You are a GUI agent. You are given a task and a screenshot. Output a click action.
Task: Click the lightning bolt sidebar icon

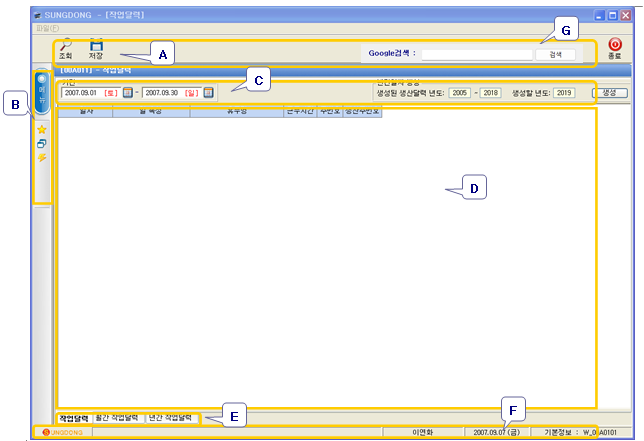(42, 158)
